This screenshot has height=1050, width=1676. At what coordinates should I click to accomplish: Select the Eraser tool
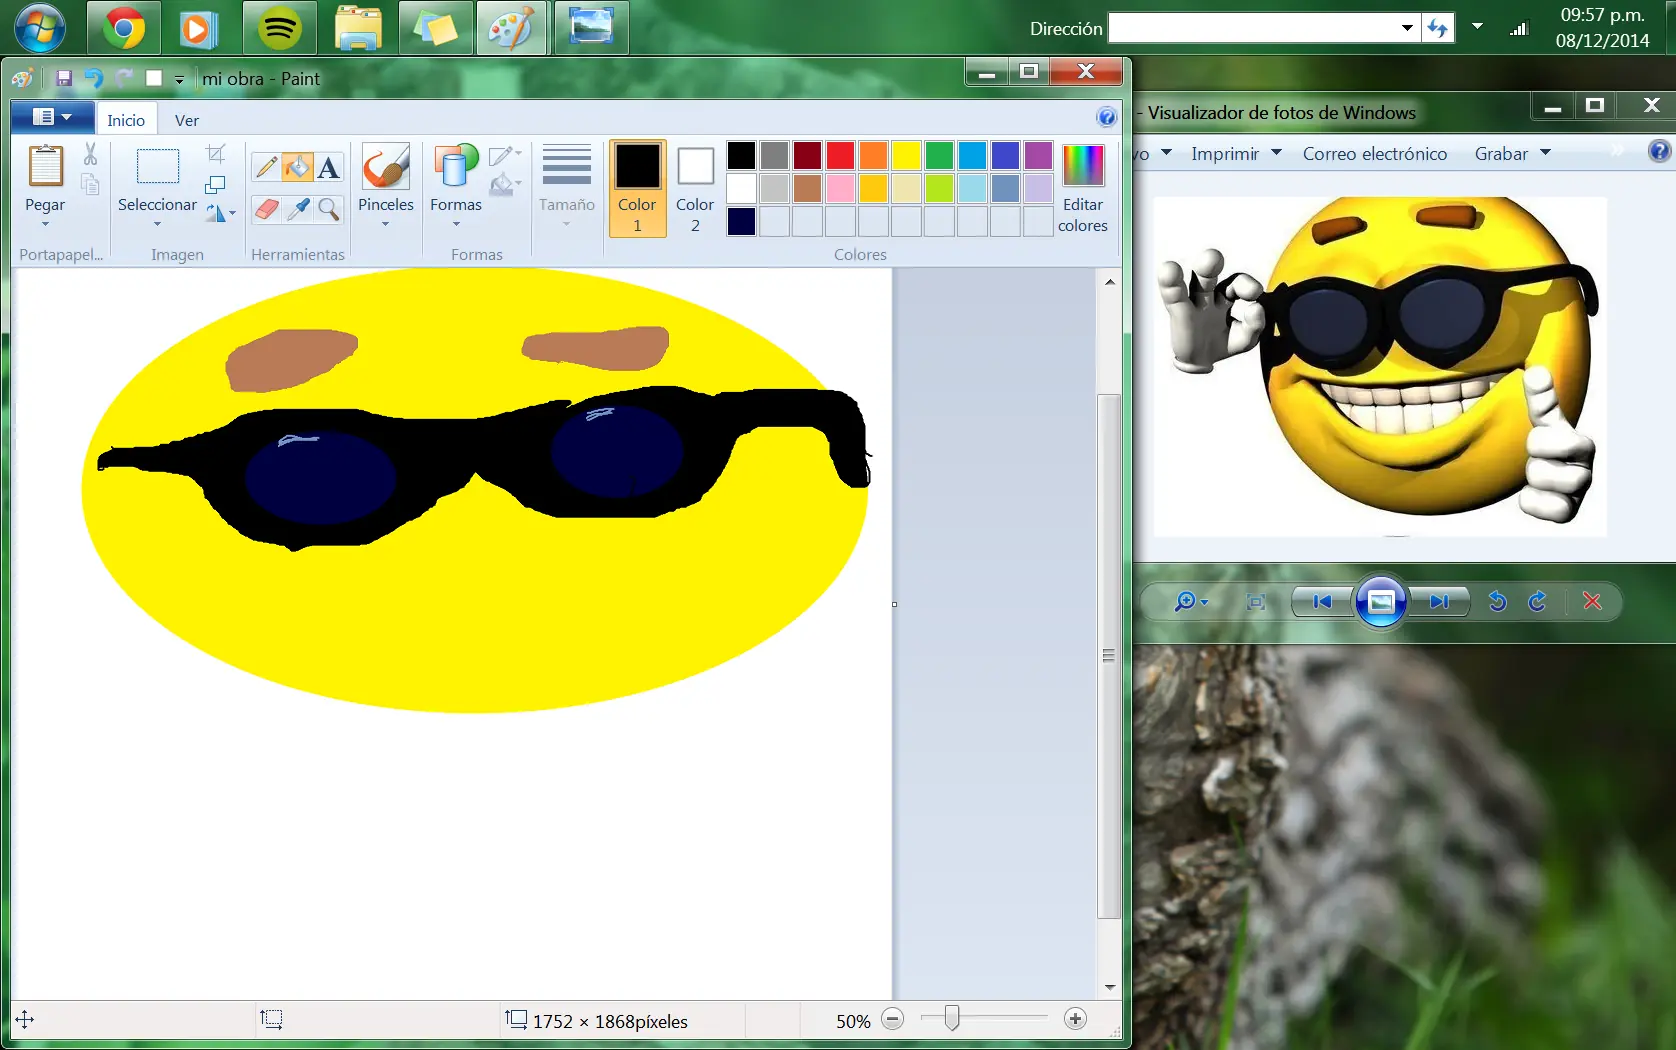click(x=266, y=209)
